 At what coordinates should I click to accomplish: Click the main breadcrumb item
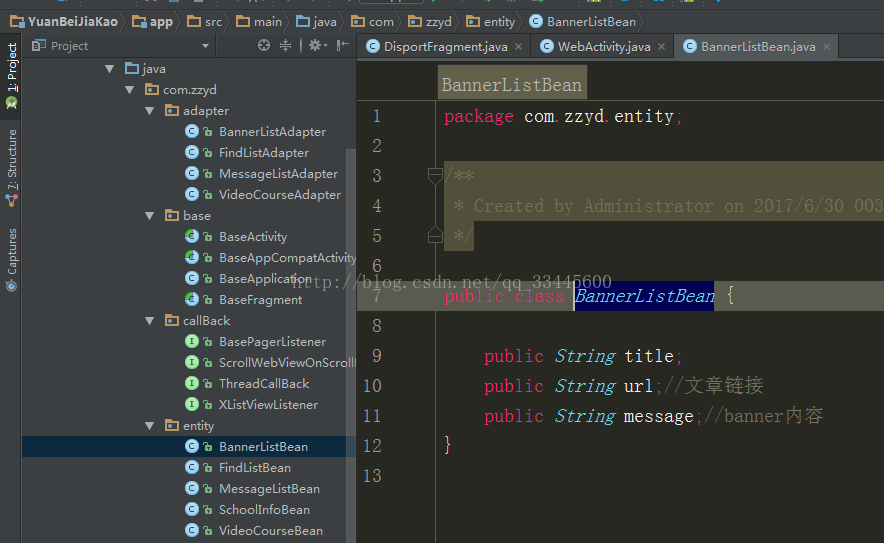tap(259, 22)
